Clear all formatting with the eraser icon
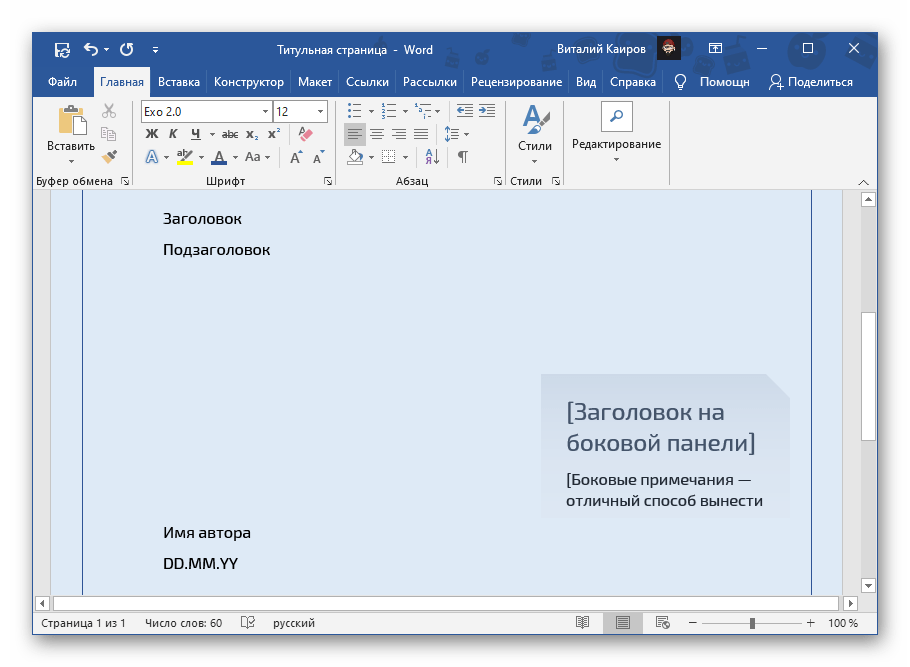 (x=306, y=134)
